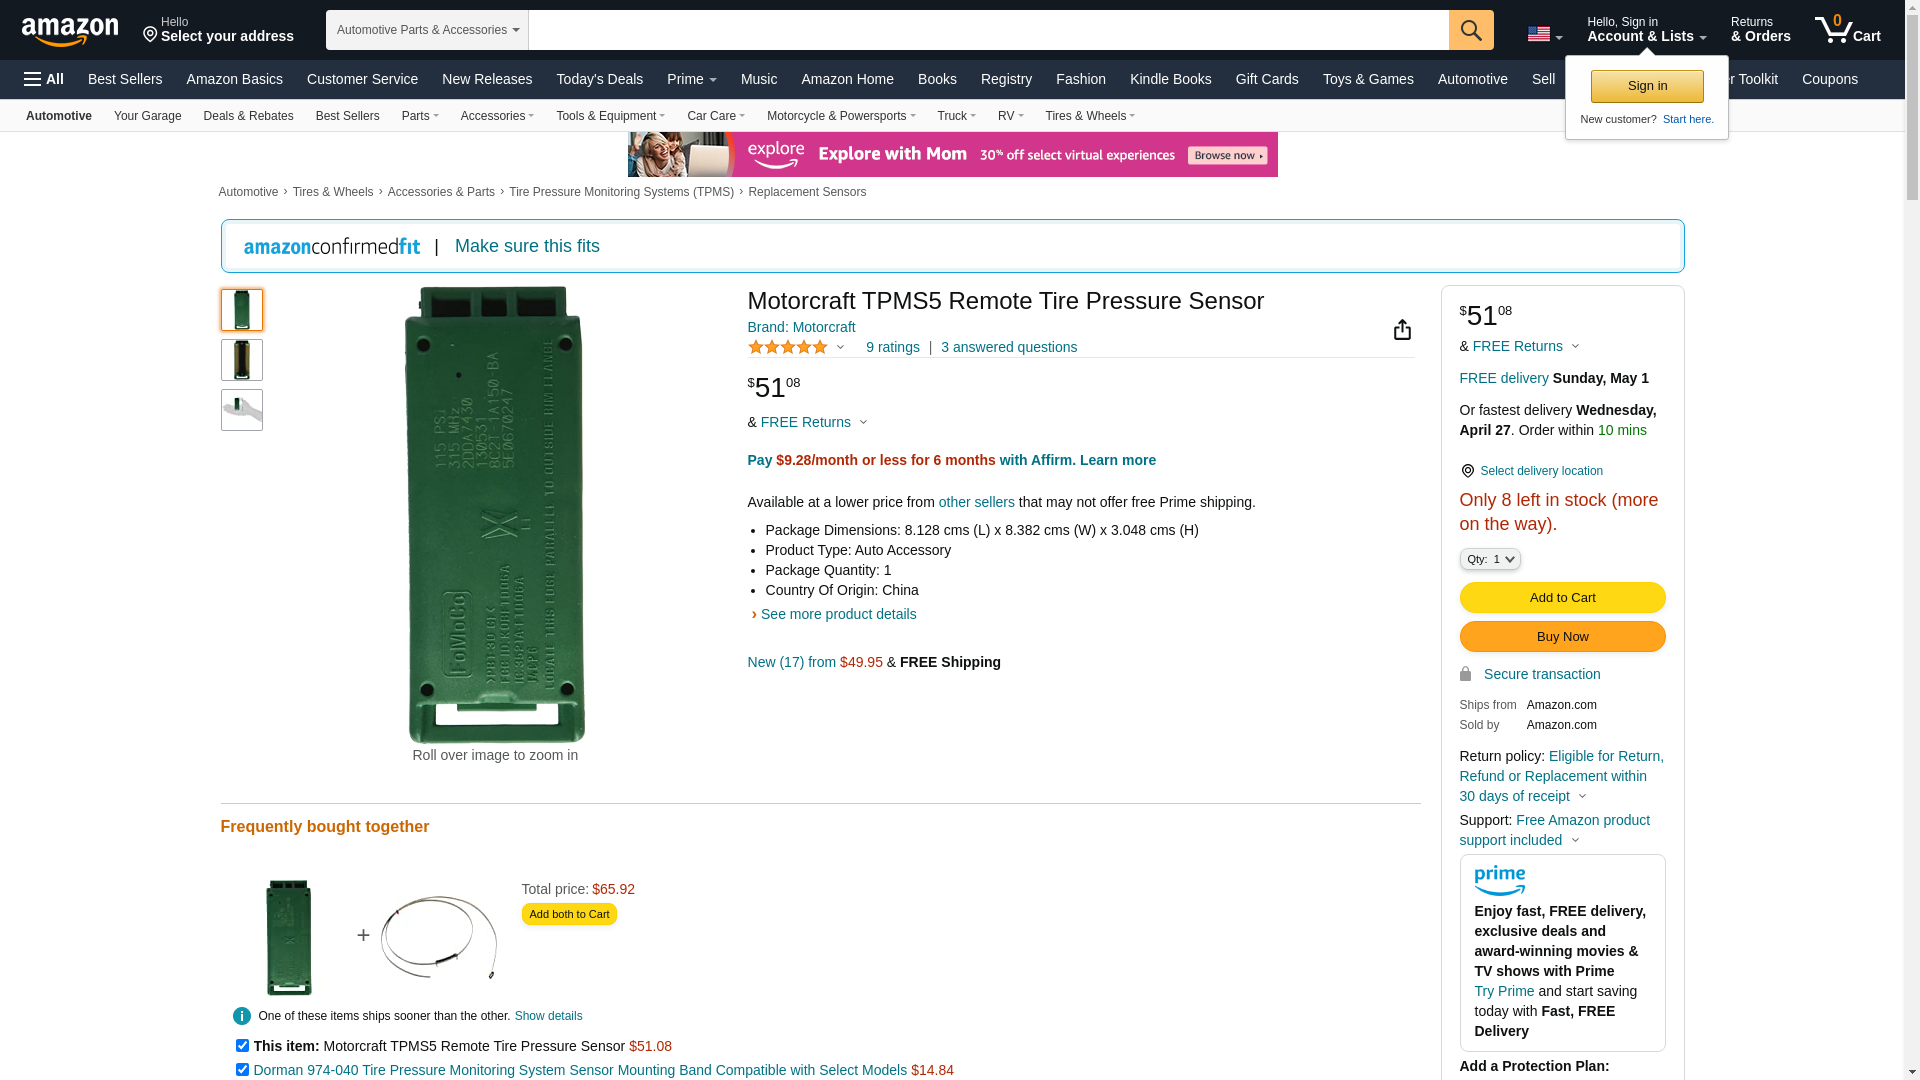The height and width of the screenshot is (1080, 1920).
Task: Click into the search text field
Action: 987,30
